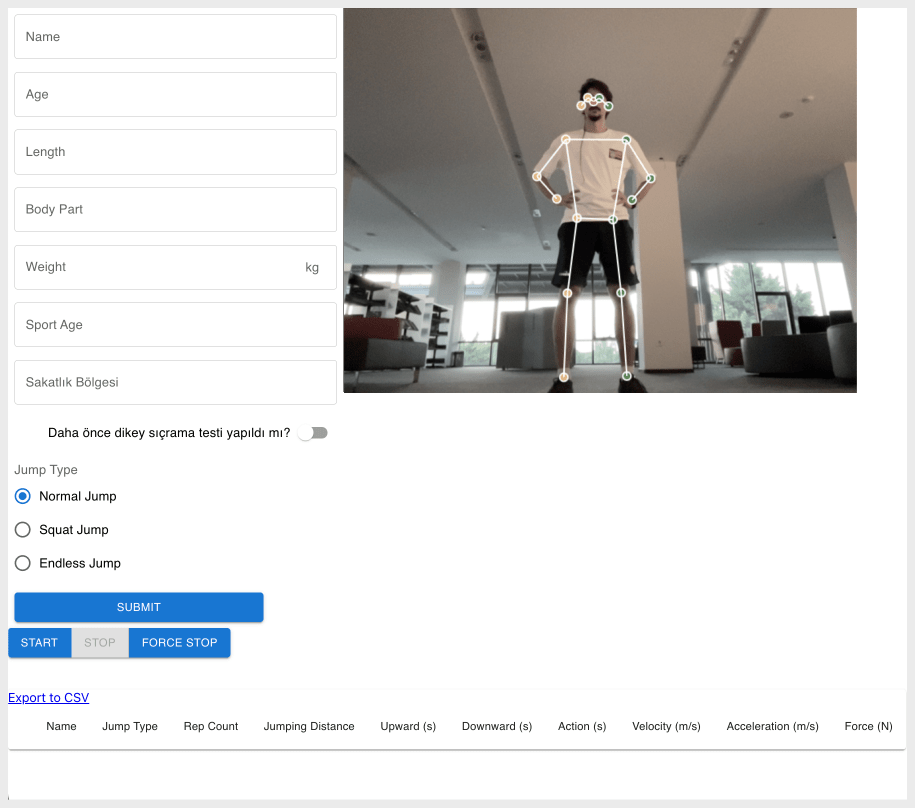Pick the Endless Jump radio button
The image size is (915, 808).
23,563
